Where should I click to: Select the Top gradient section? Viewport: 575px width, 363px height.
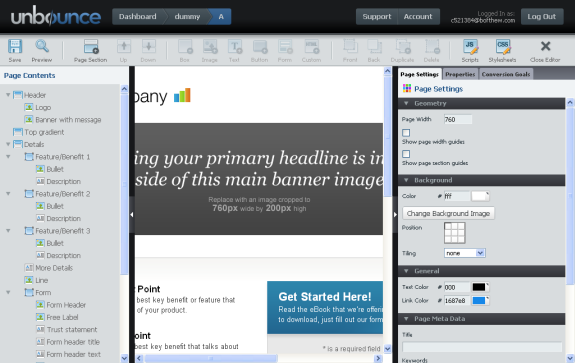coord(39,132)
